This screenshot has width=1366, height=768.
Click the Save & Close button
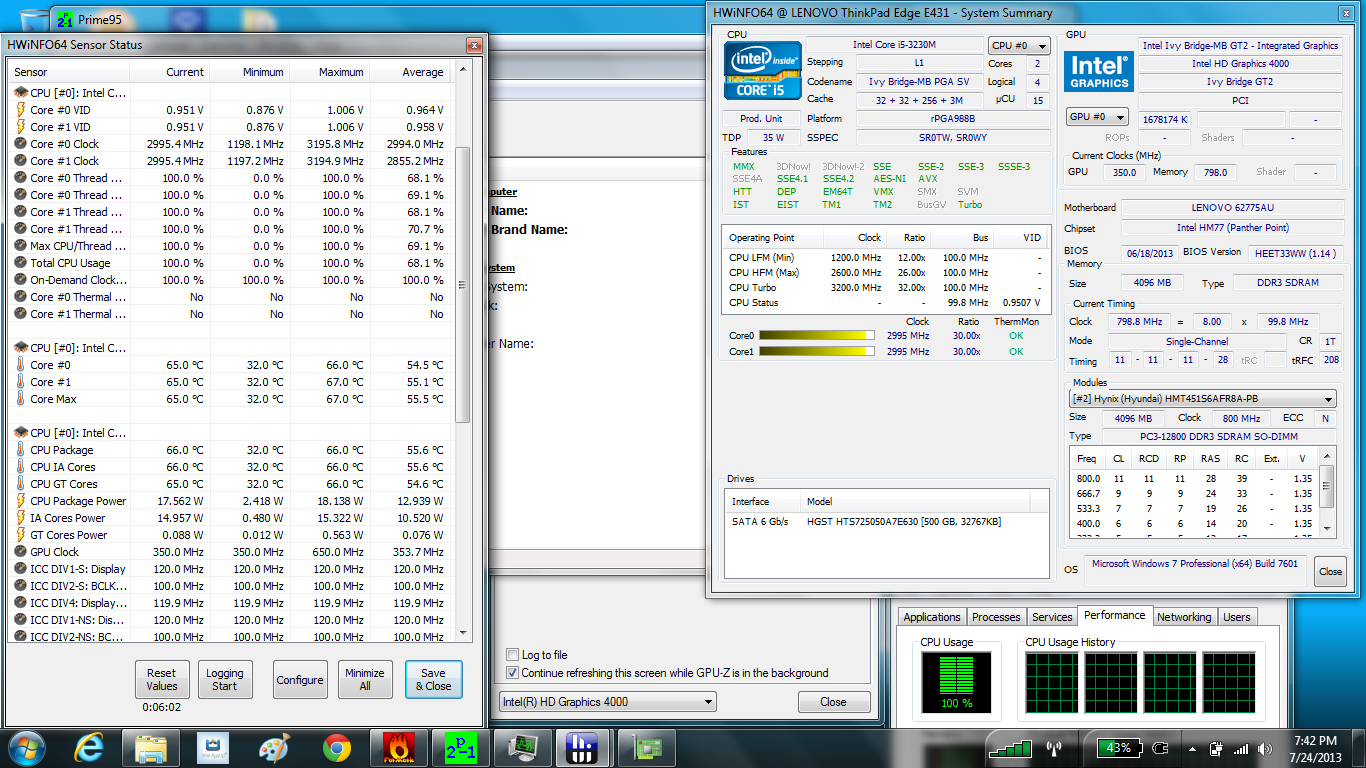433,679
